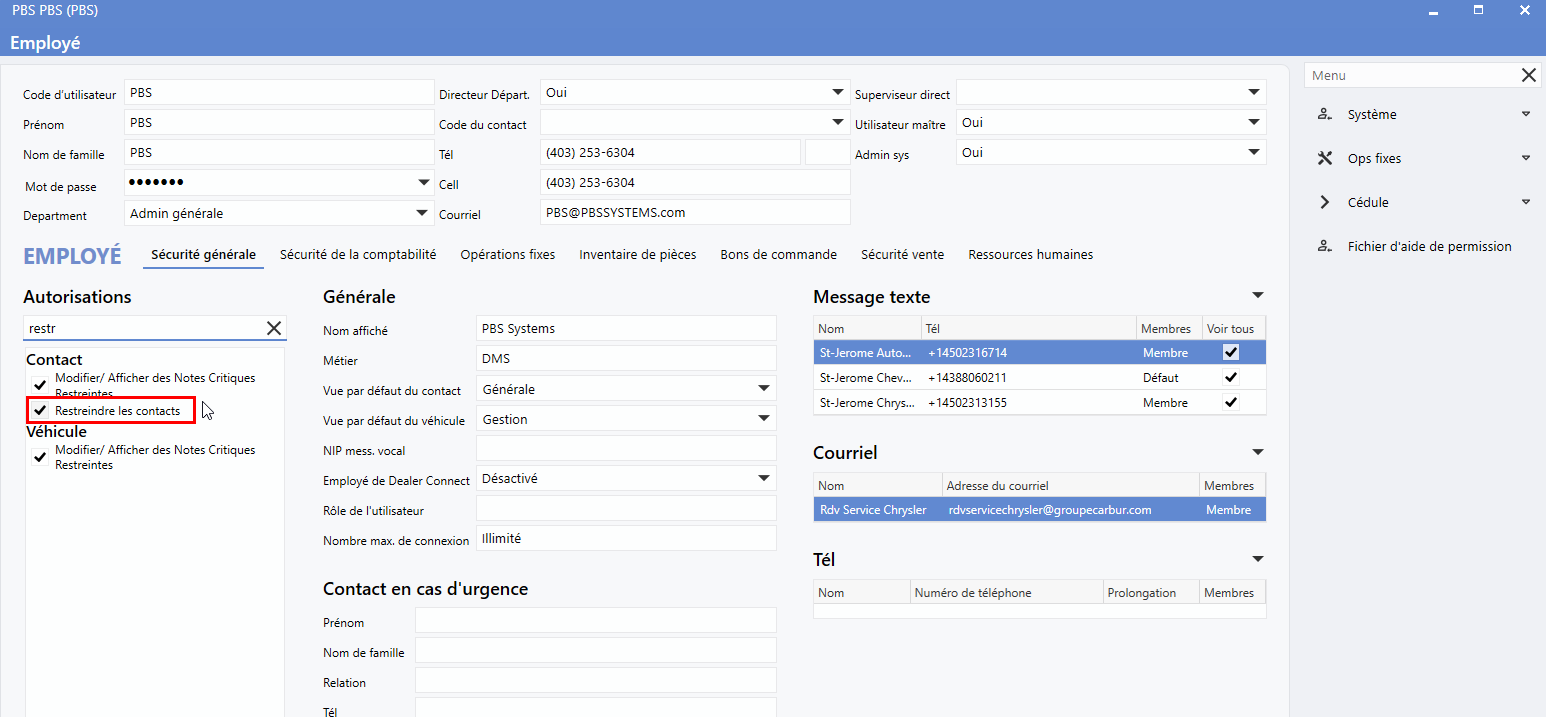Collapse the Message texte section arrow
Image resolution: width=1546 pixels, height=717 pixels.
tap(1257, 296)
